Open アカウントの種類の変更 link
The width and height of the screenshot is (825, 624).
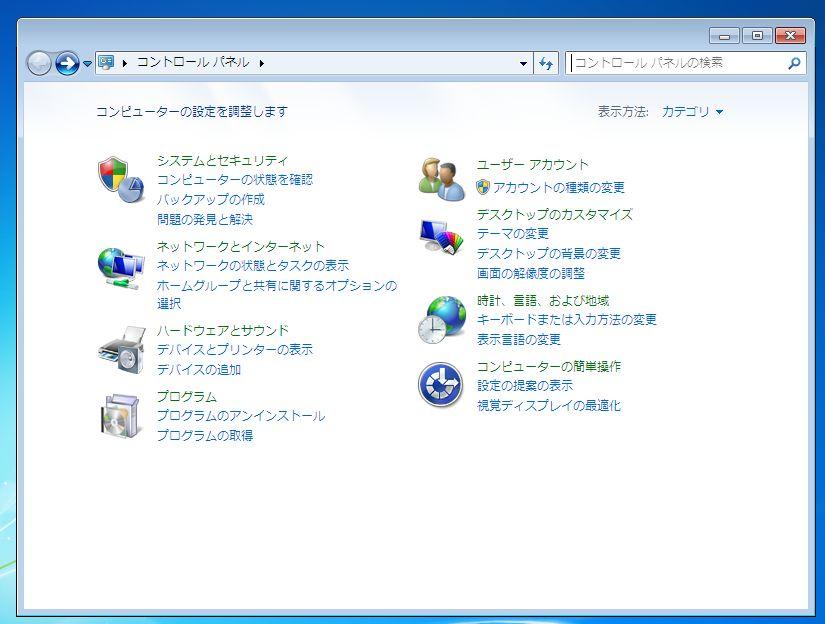pyautogui.click(x=558, y=187)
